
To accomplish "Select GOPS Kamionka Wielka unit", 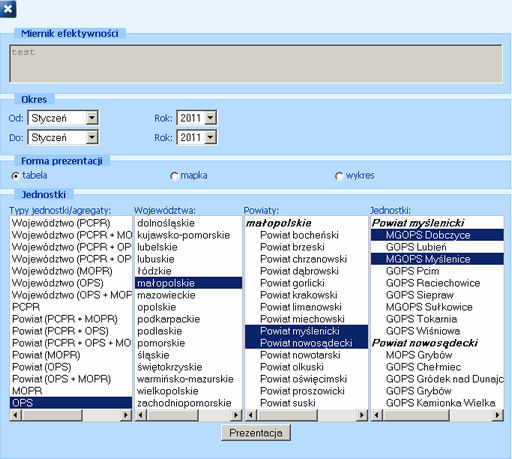I will coord(437,403).
